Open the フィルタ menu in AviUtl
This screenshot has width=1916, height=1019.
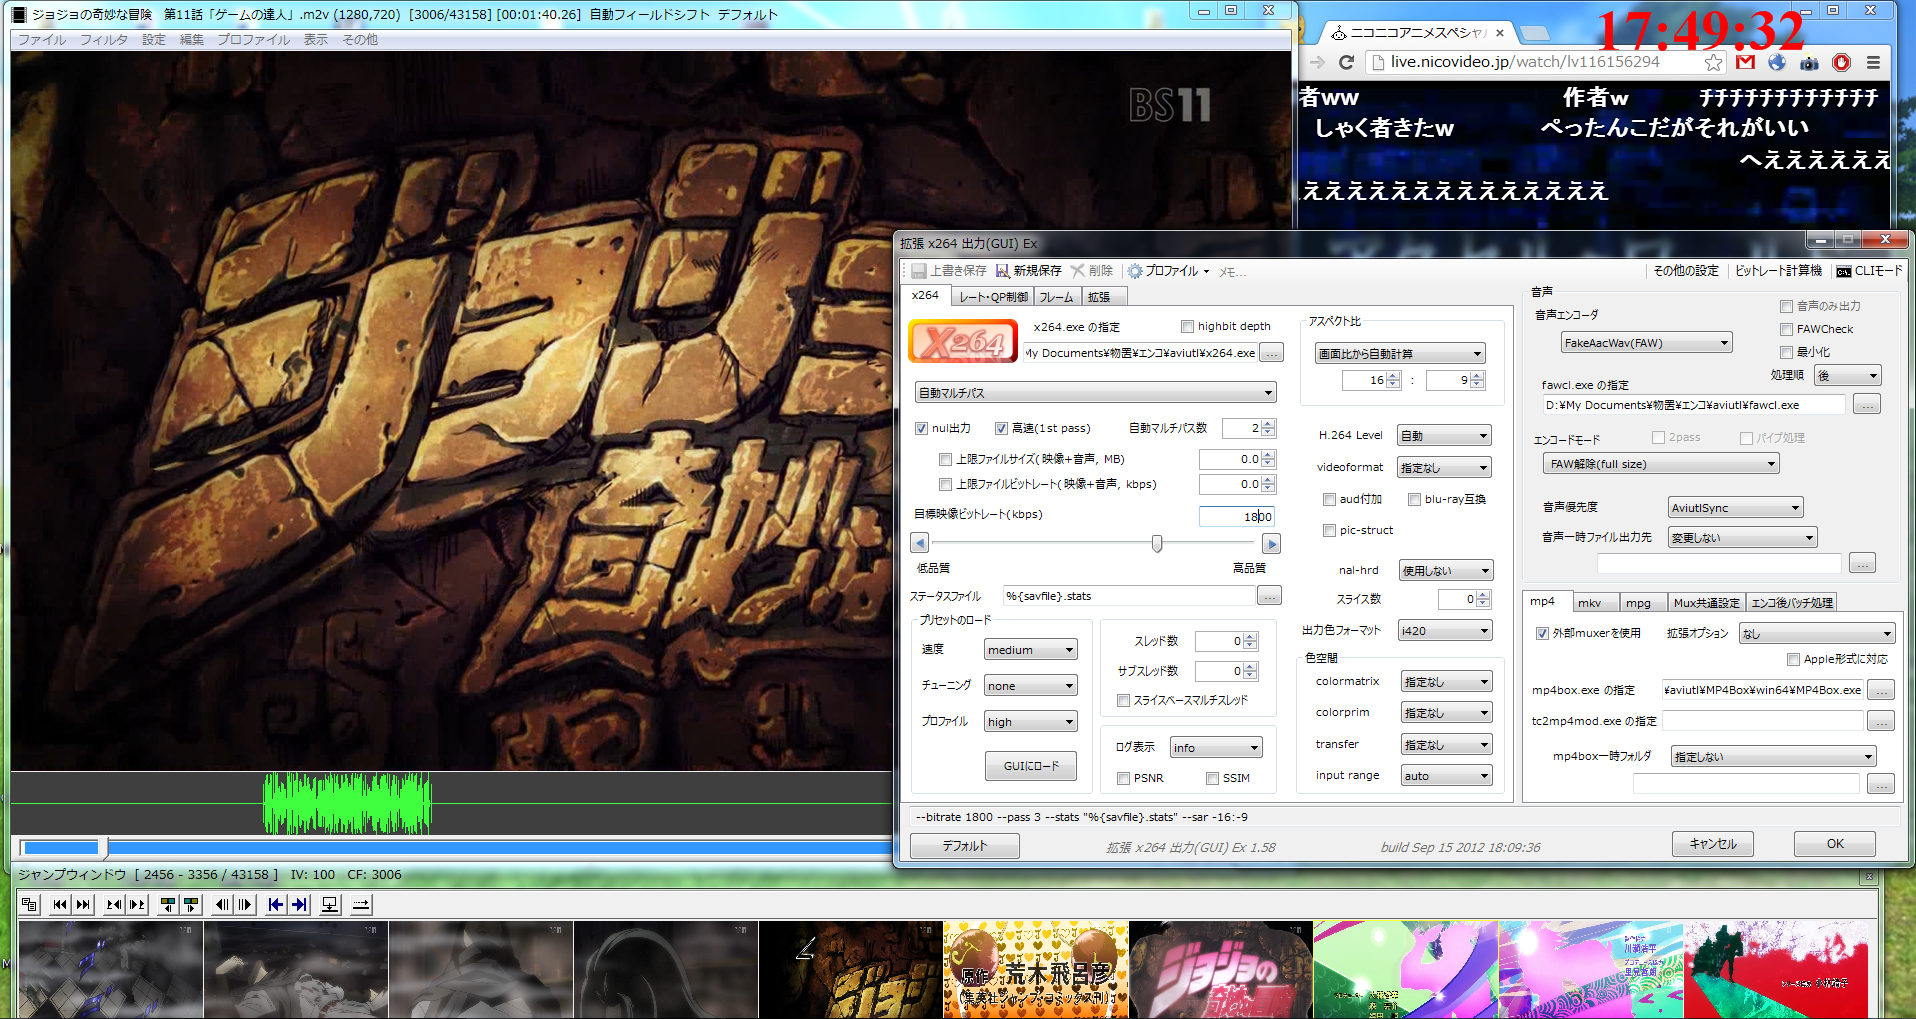[104, 40]
